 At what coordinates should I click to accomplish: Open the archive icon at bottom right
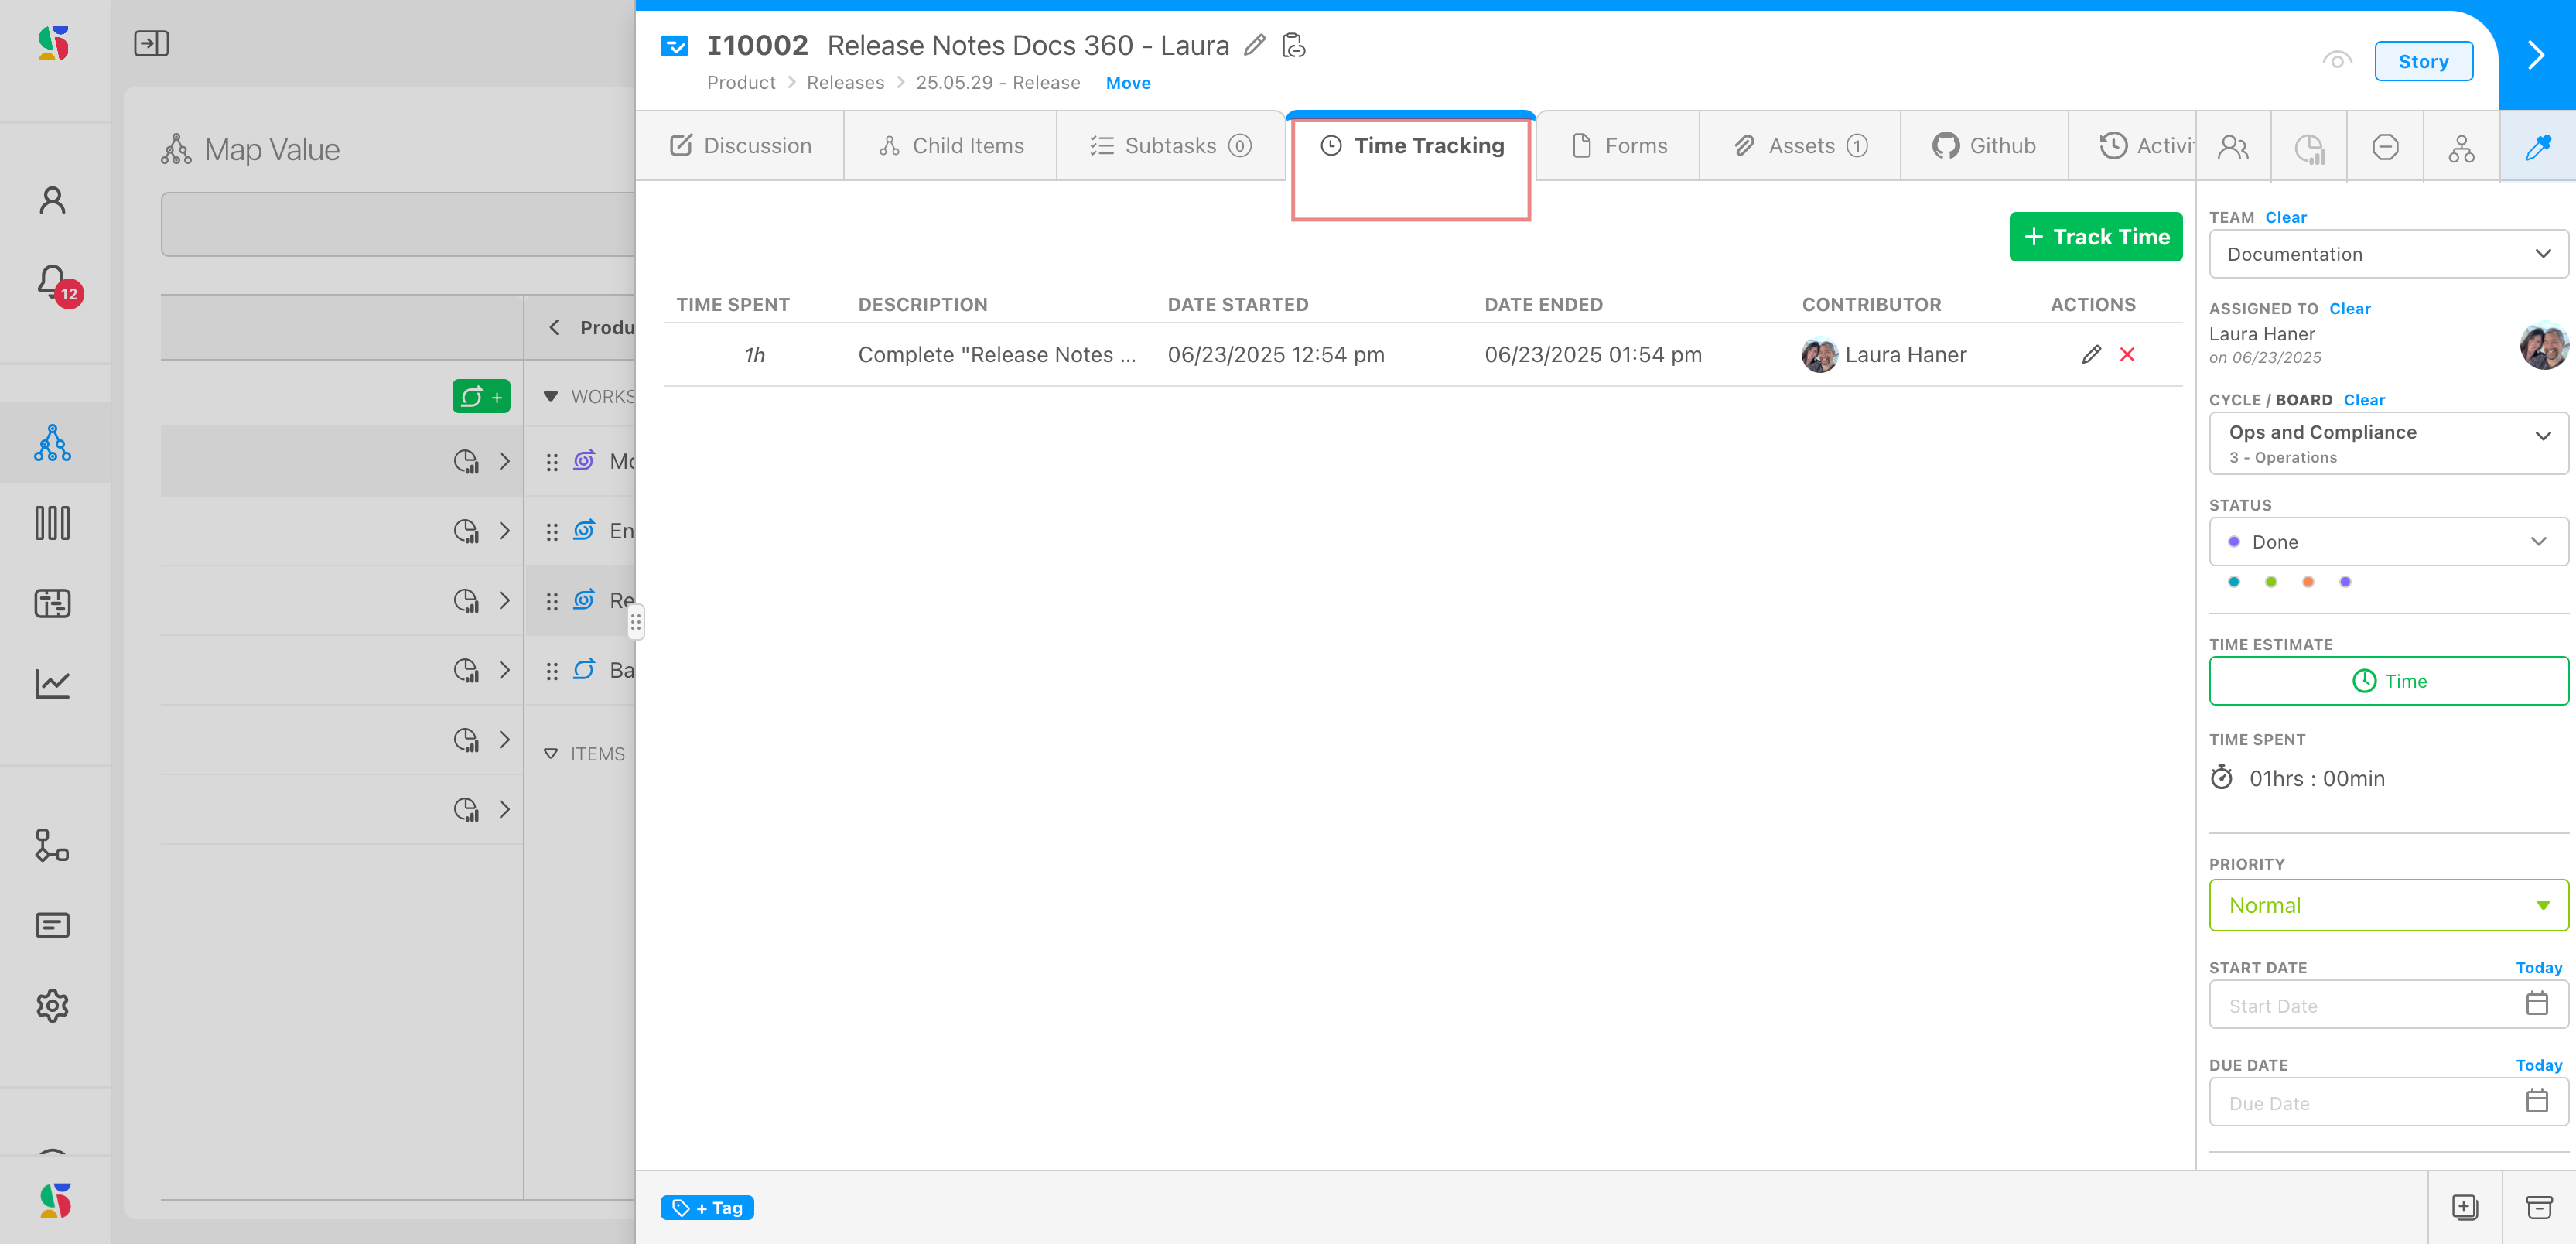pos(2538,1207)
